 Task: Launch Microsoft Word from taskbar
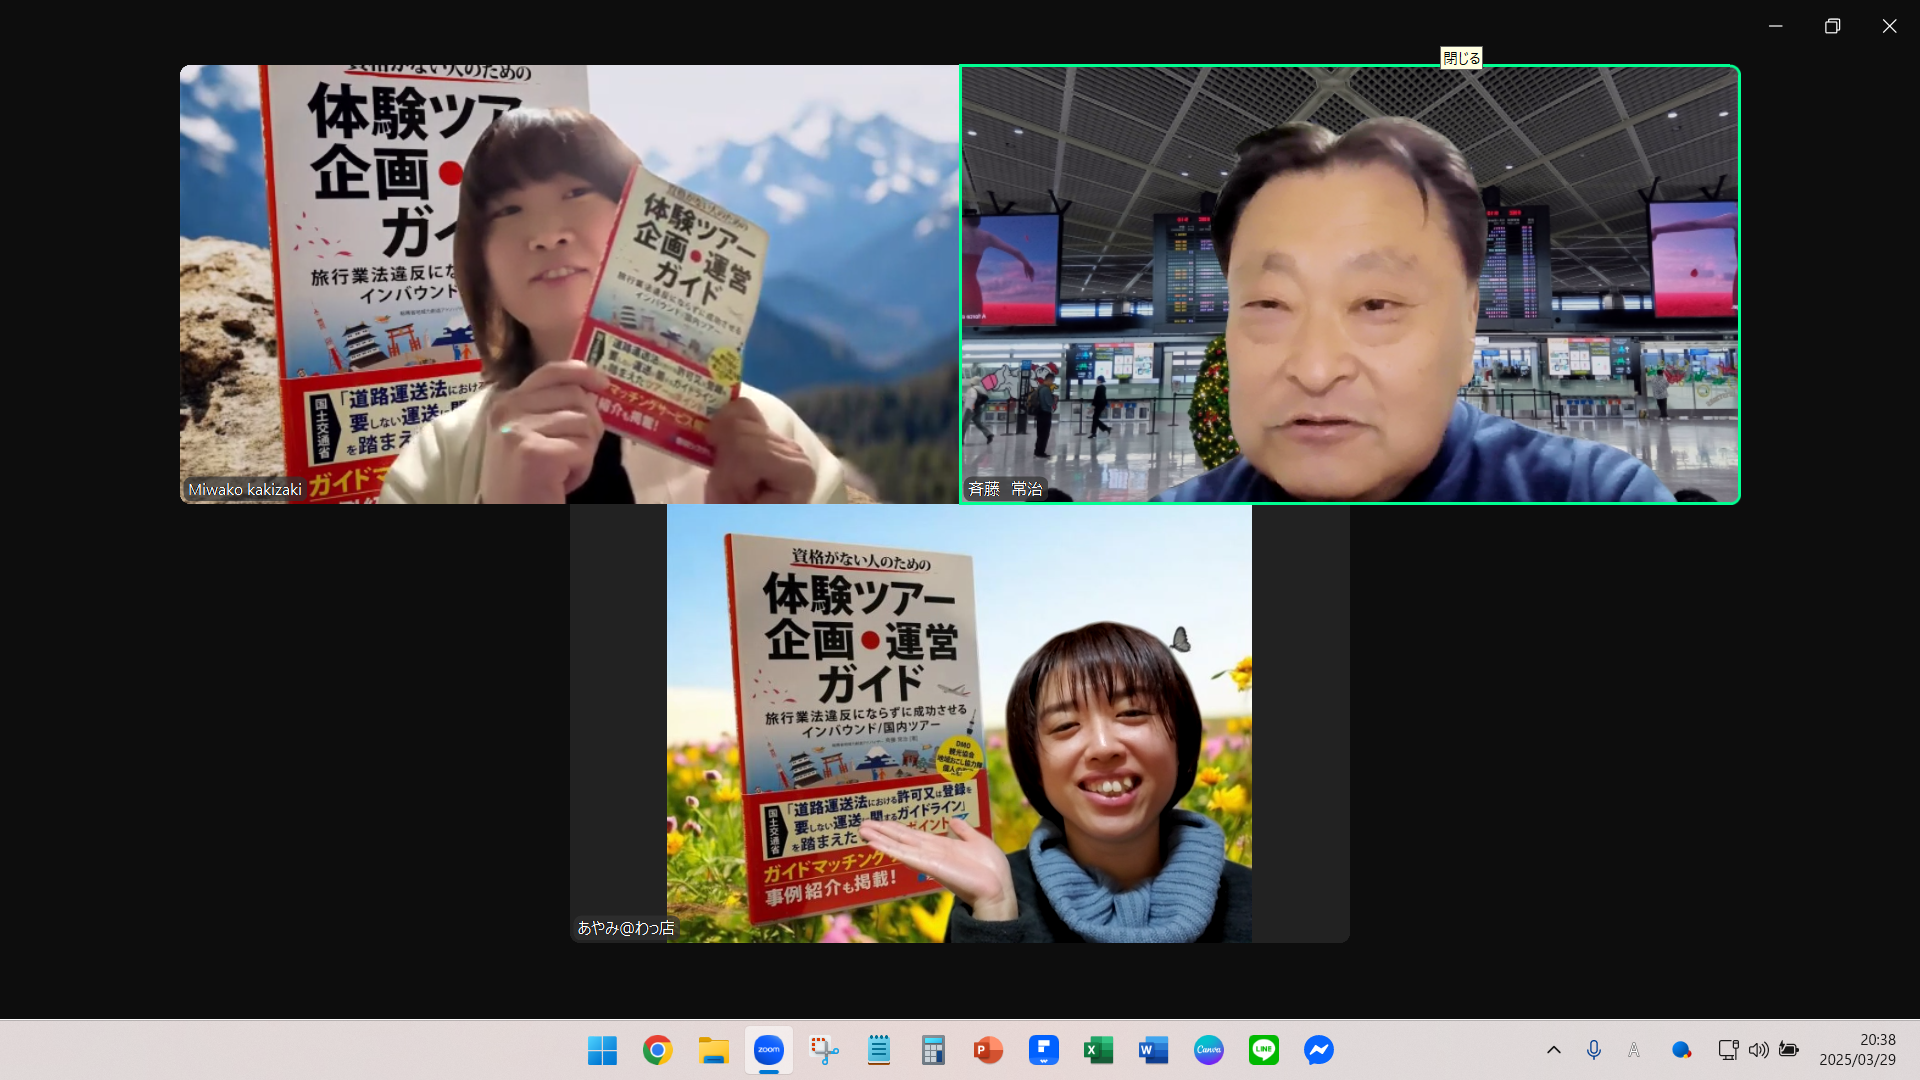point(1153,1050)
